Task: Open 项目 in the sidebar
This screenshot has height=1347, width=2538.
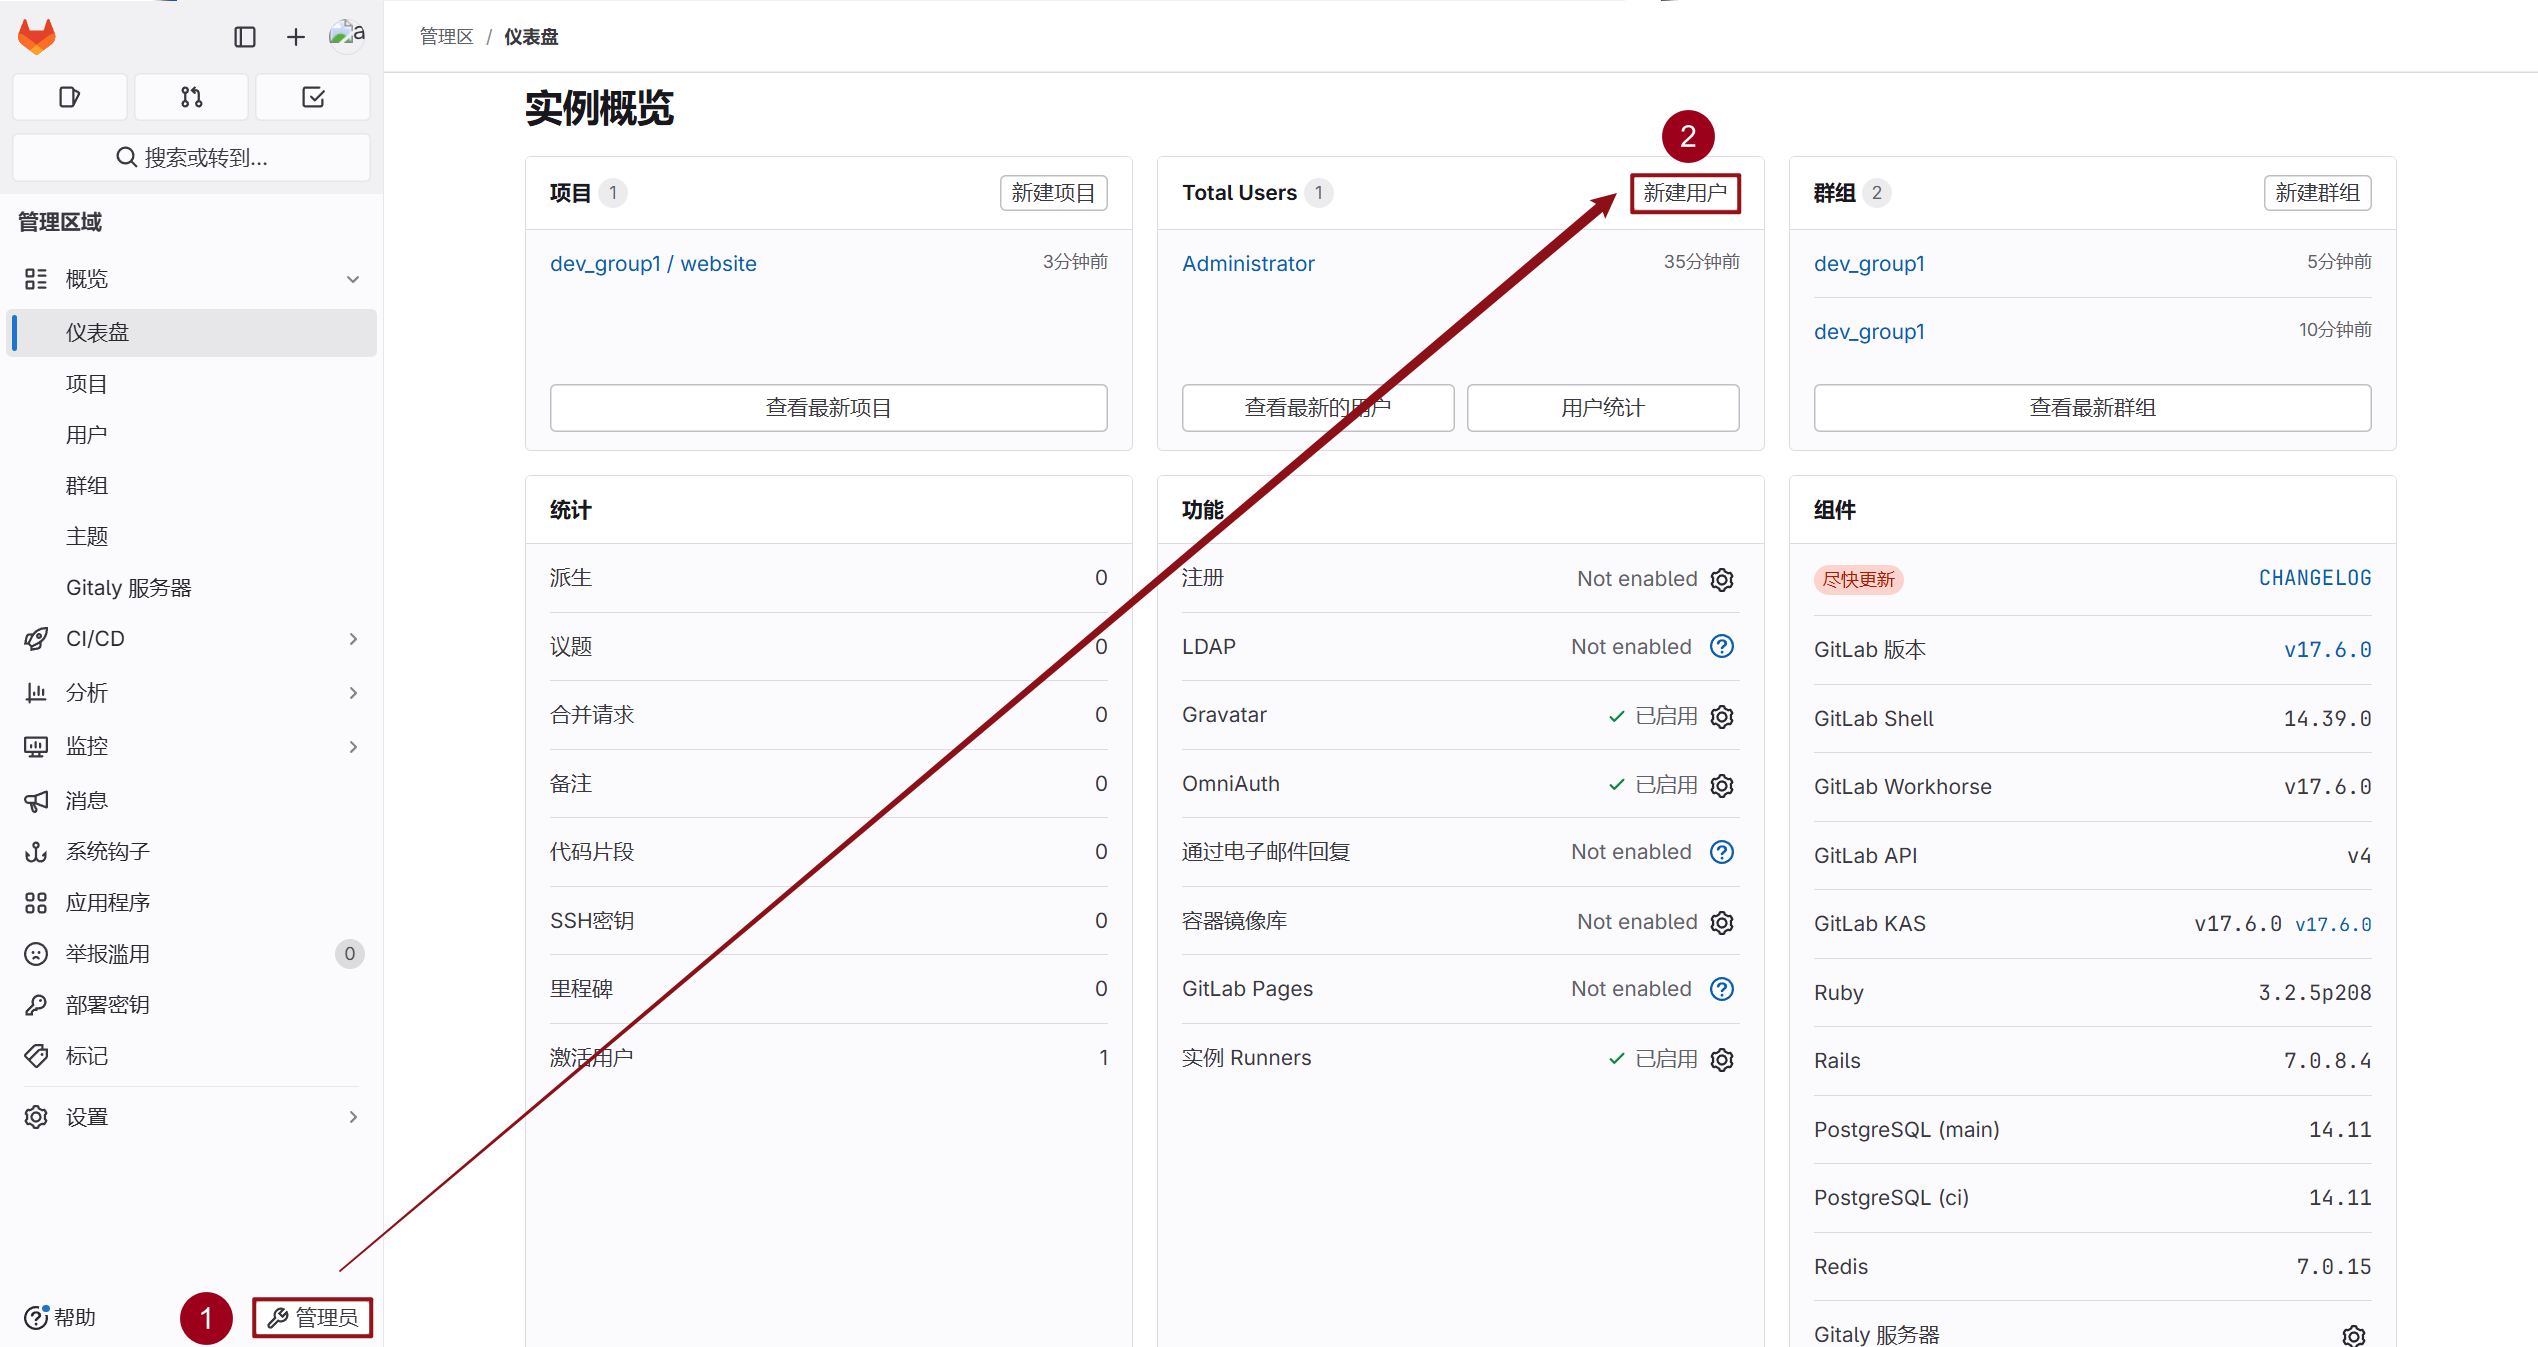Action: tap(191, 384)
